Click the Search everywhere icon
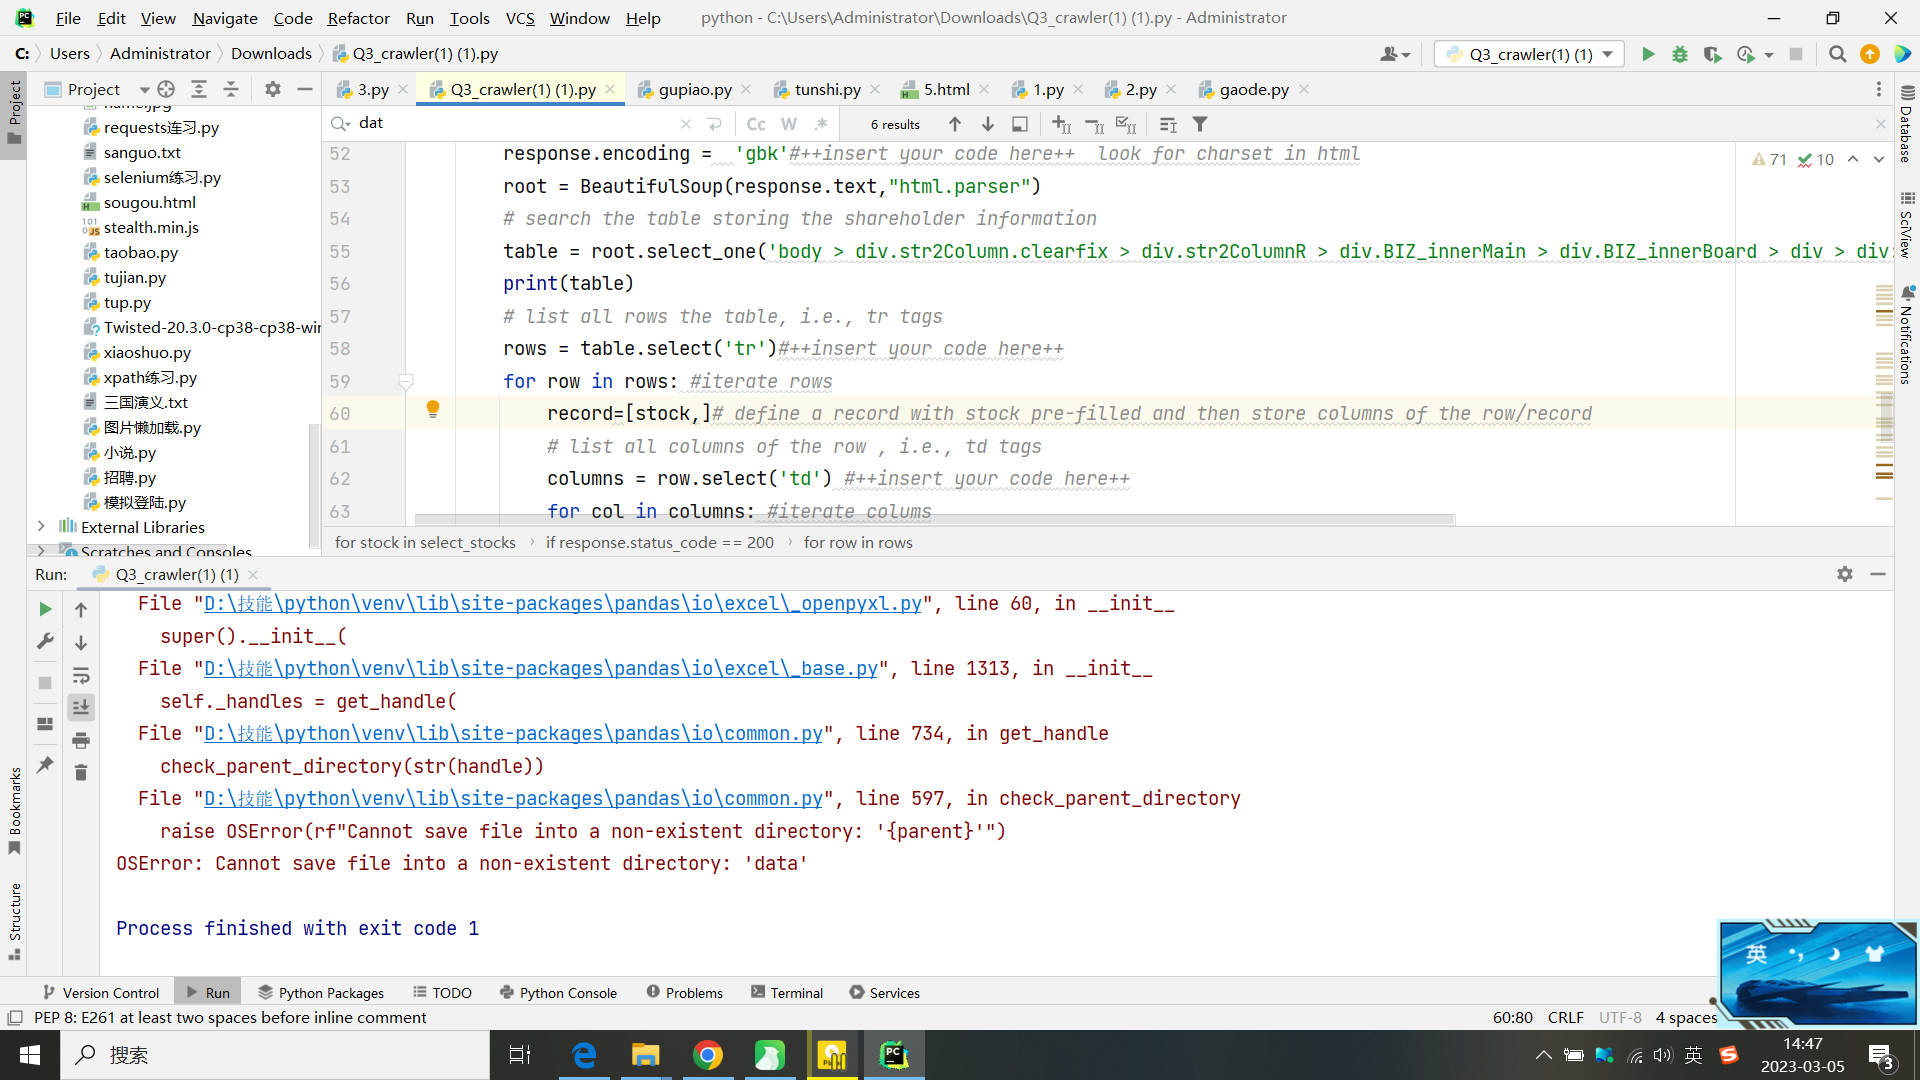The height and width of the screenshot is (1080, 1920). (1837, 54)
